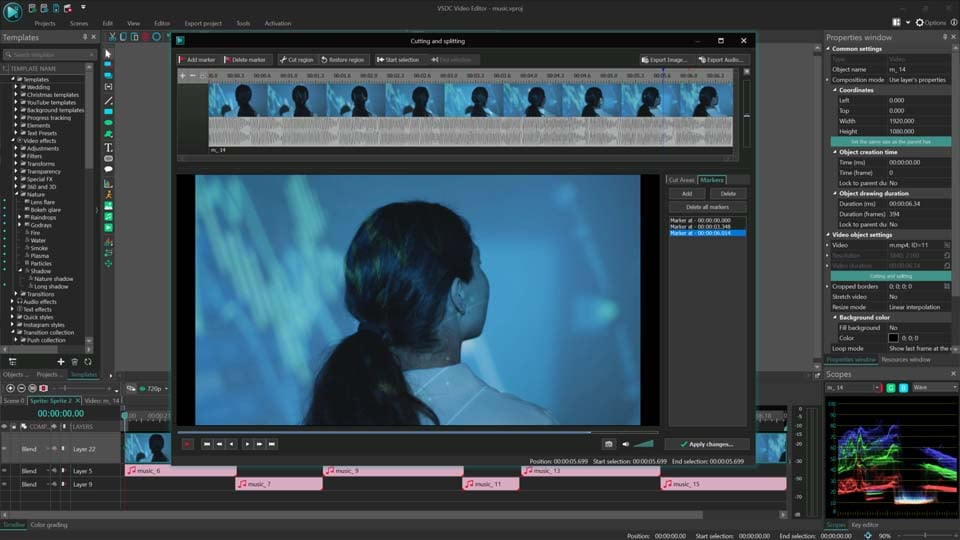This screenshot has width=960, height=540.
Task: Click the trash delete template icon
Action: 75,362
